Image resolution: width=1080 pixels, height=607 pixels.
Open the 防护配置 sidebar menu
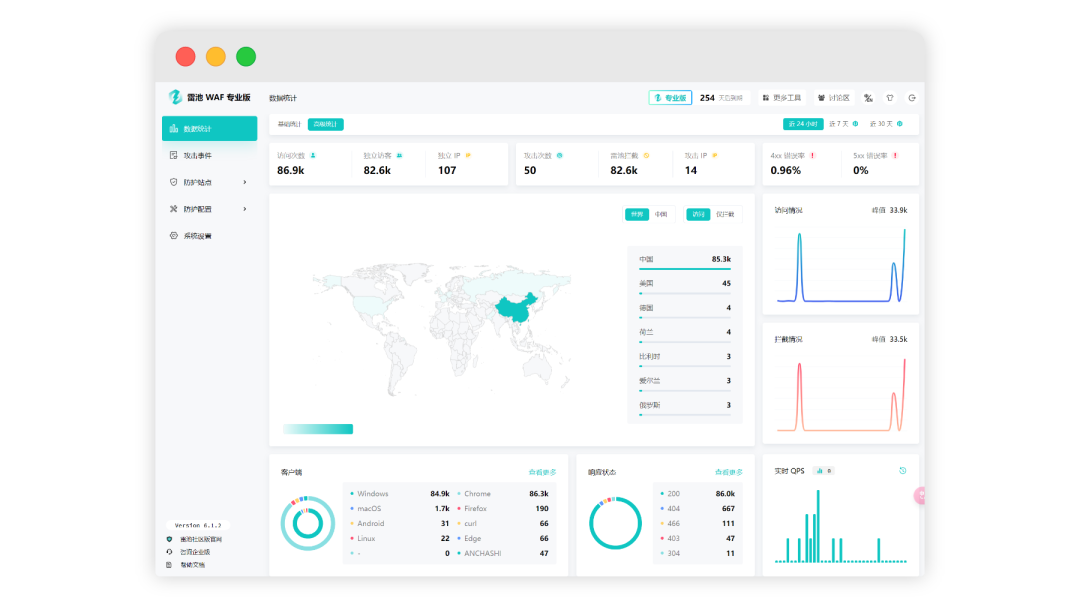(209, 209)
